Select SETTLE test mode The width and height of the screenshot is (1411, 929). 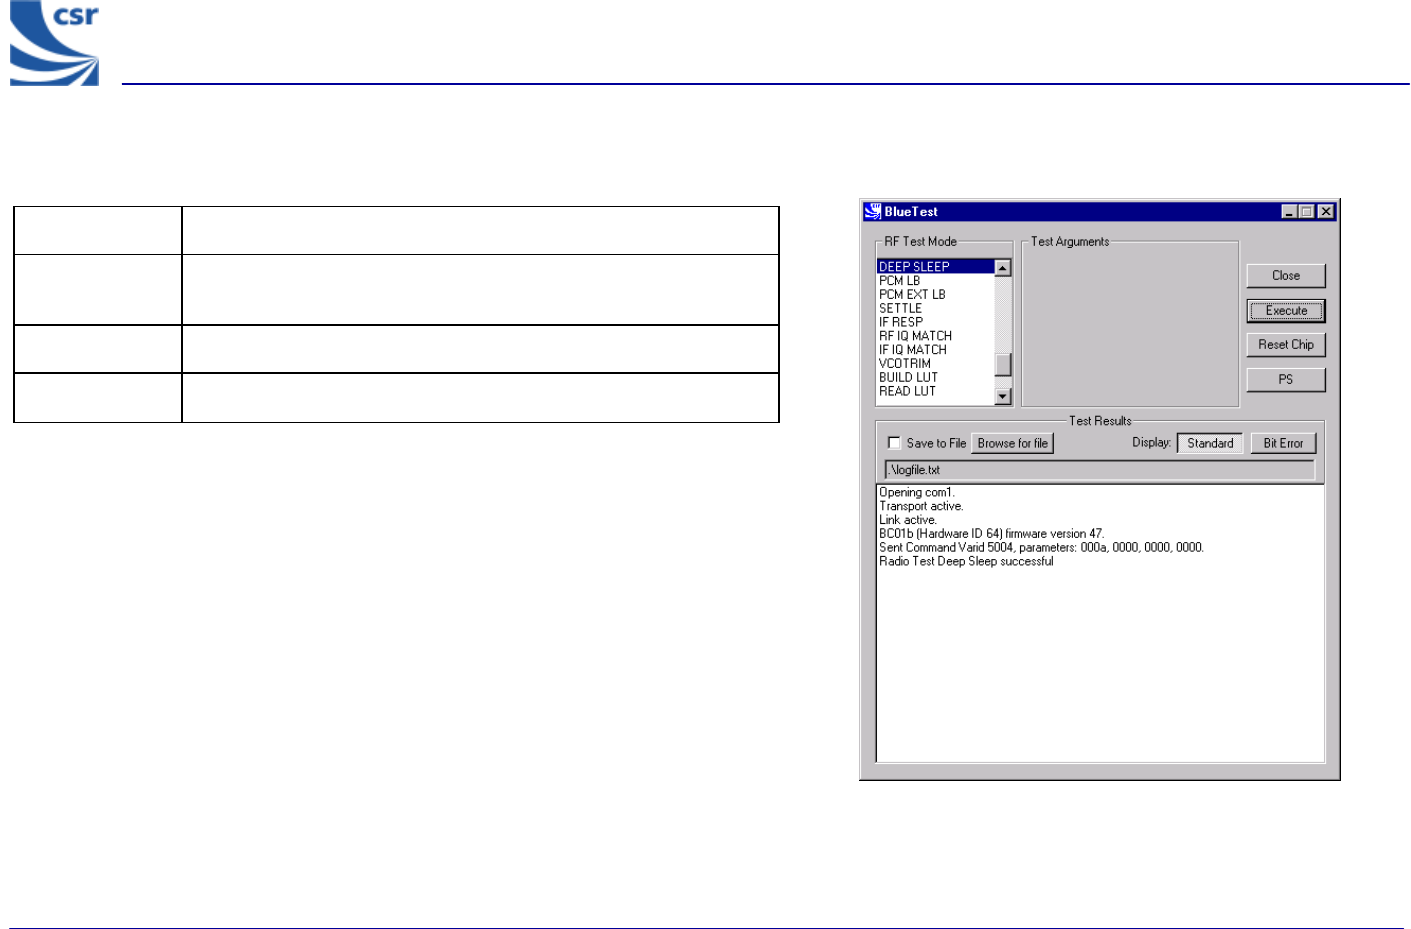pos(935,309)
